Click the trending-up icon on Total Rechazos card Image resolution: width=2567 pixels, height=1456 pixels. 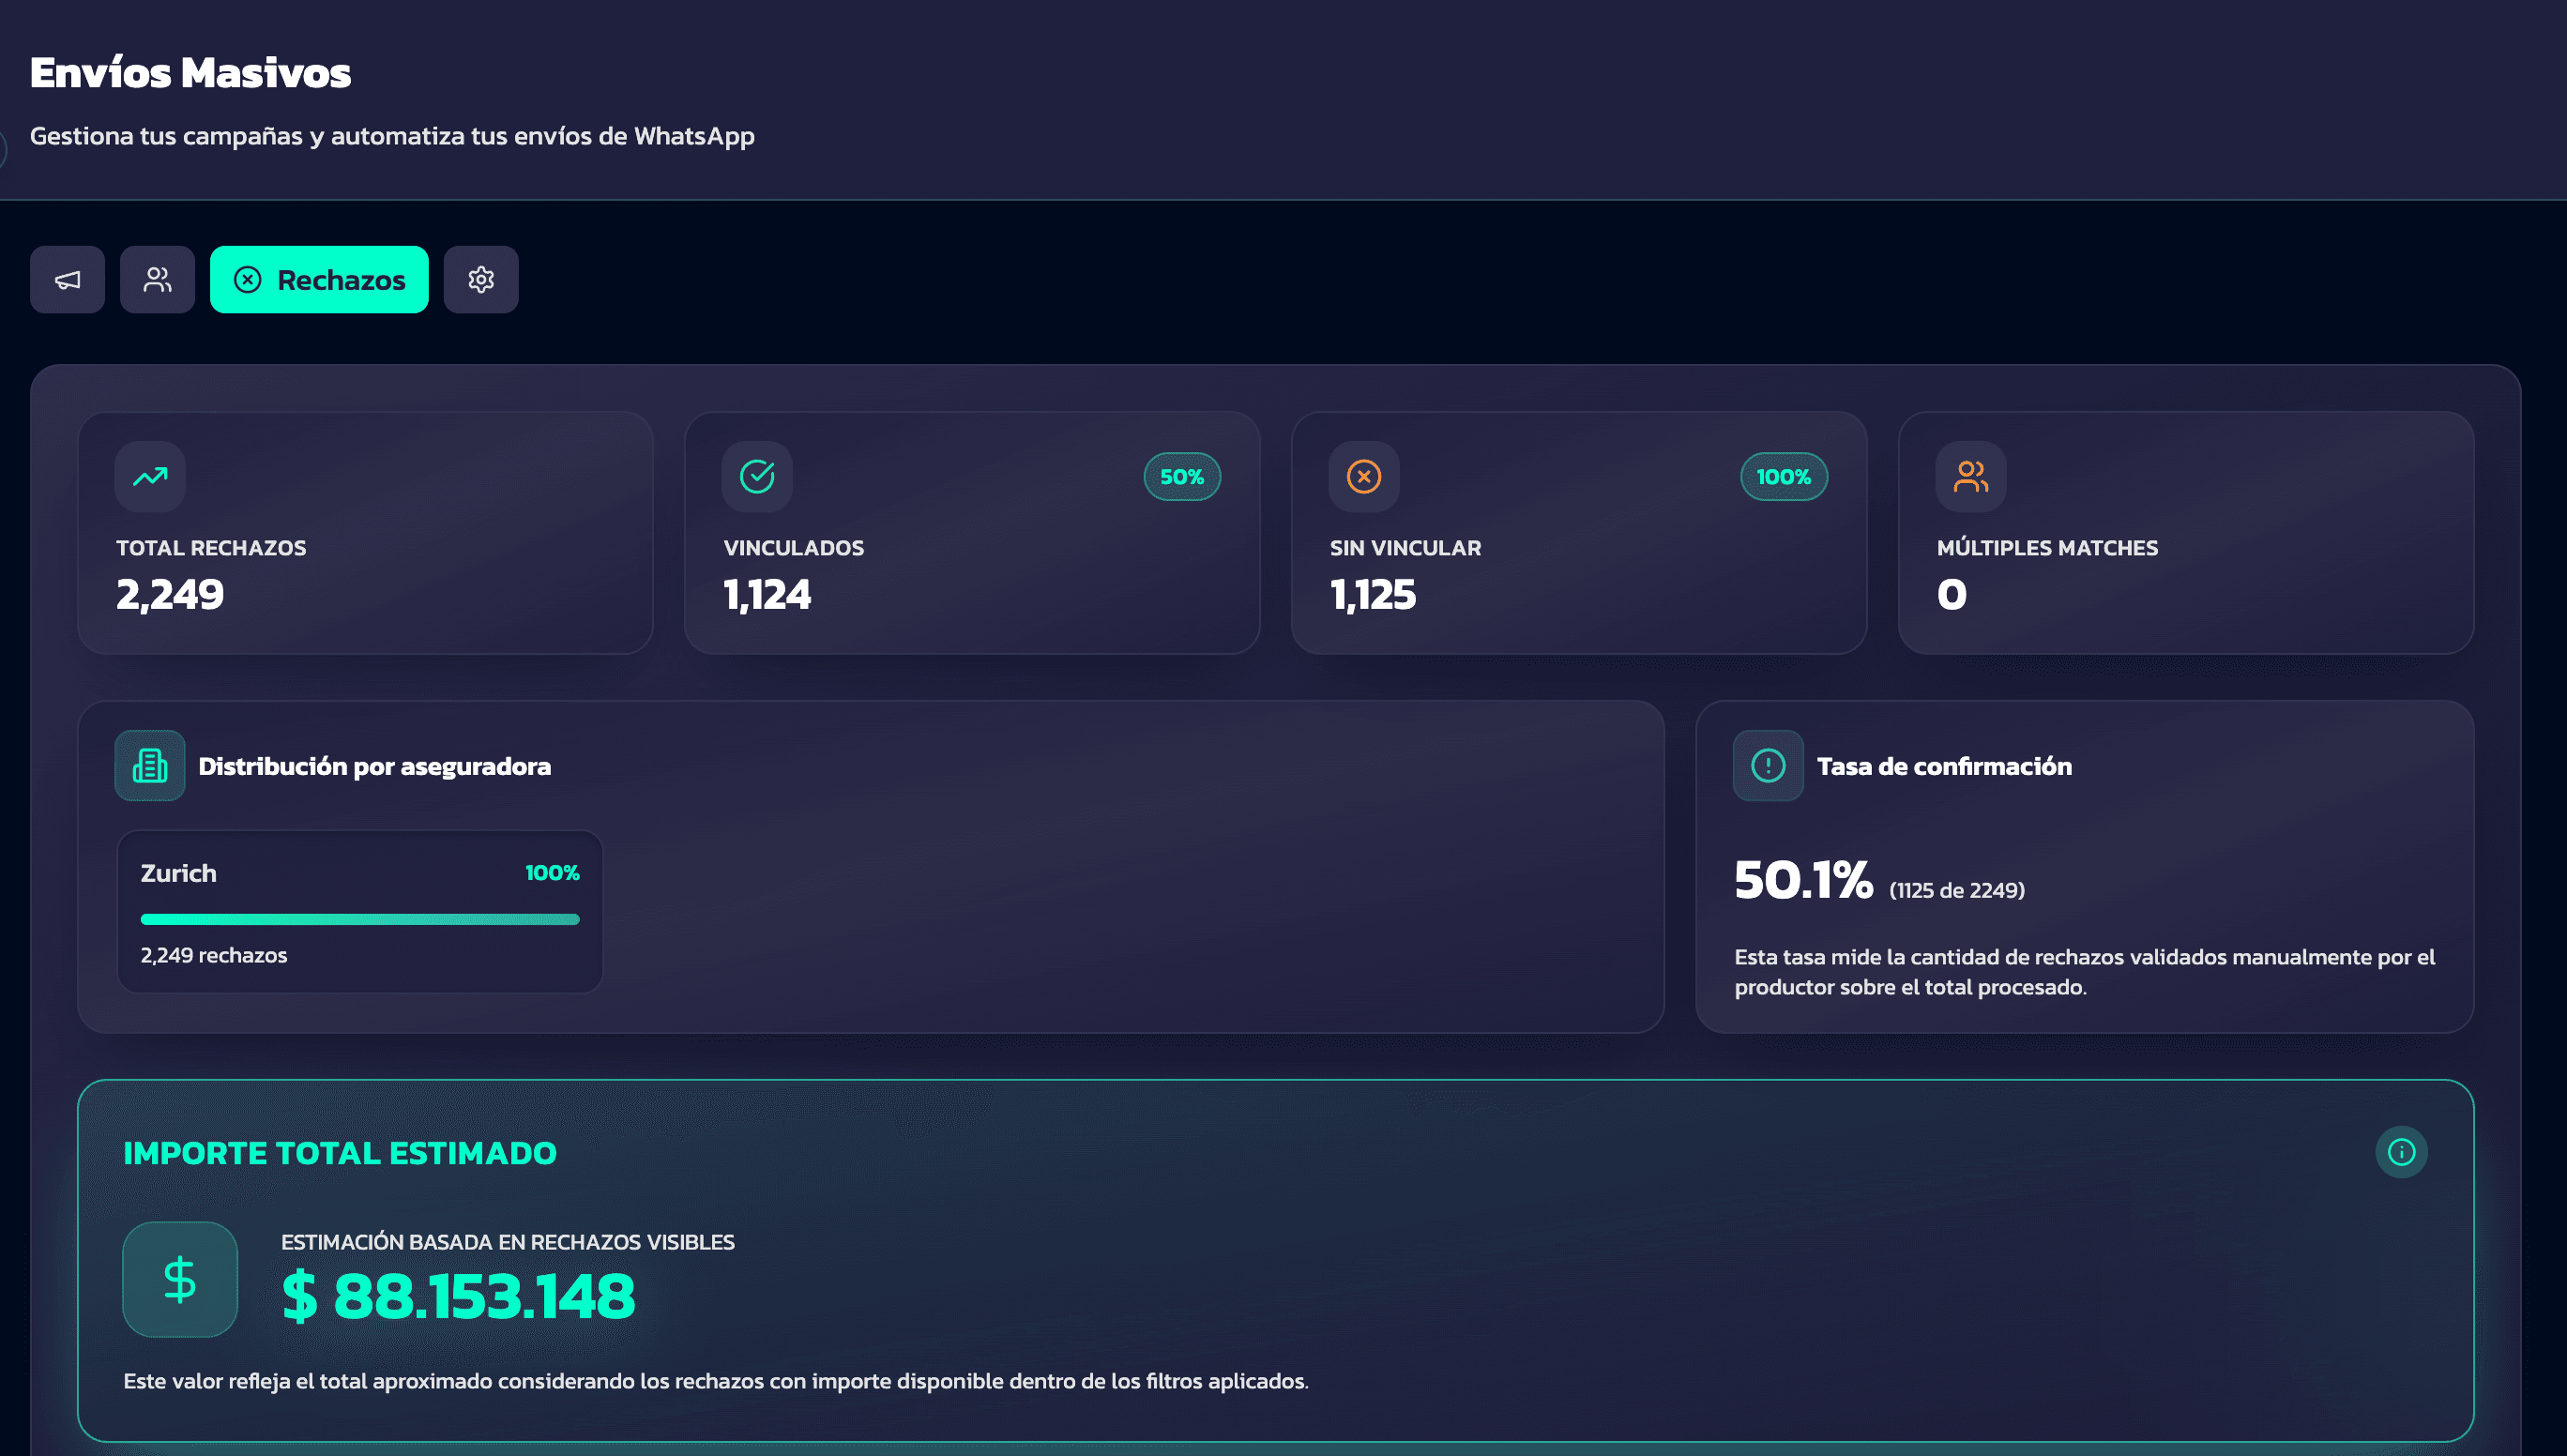[150, 477]
